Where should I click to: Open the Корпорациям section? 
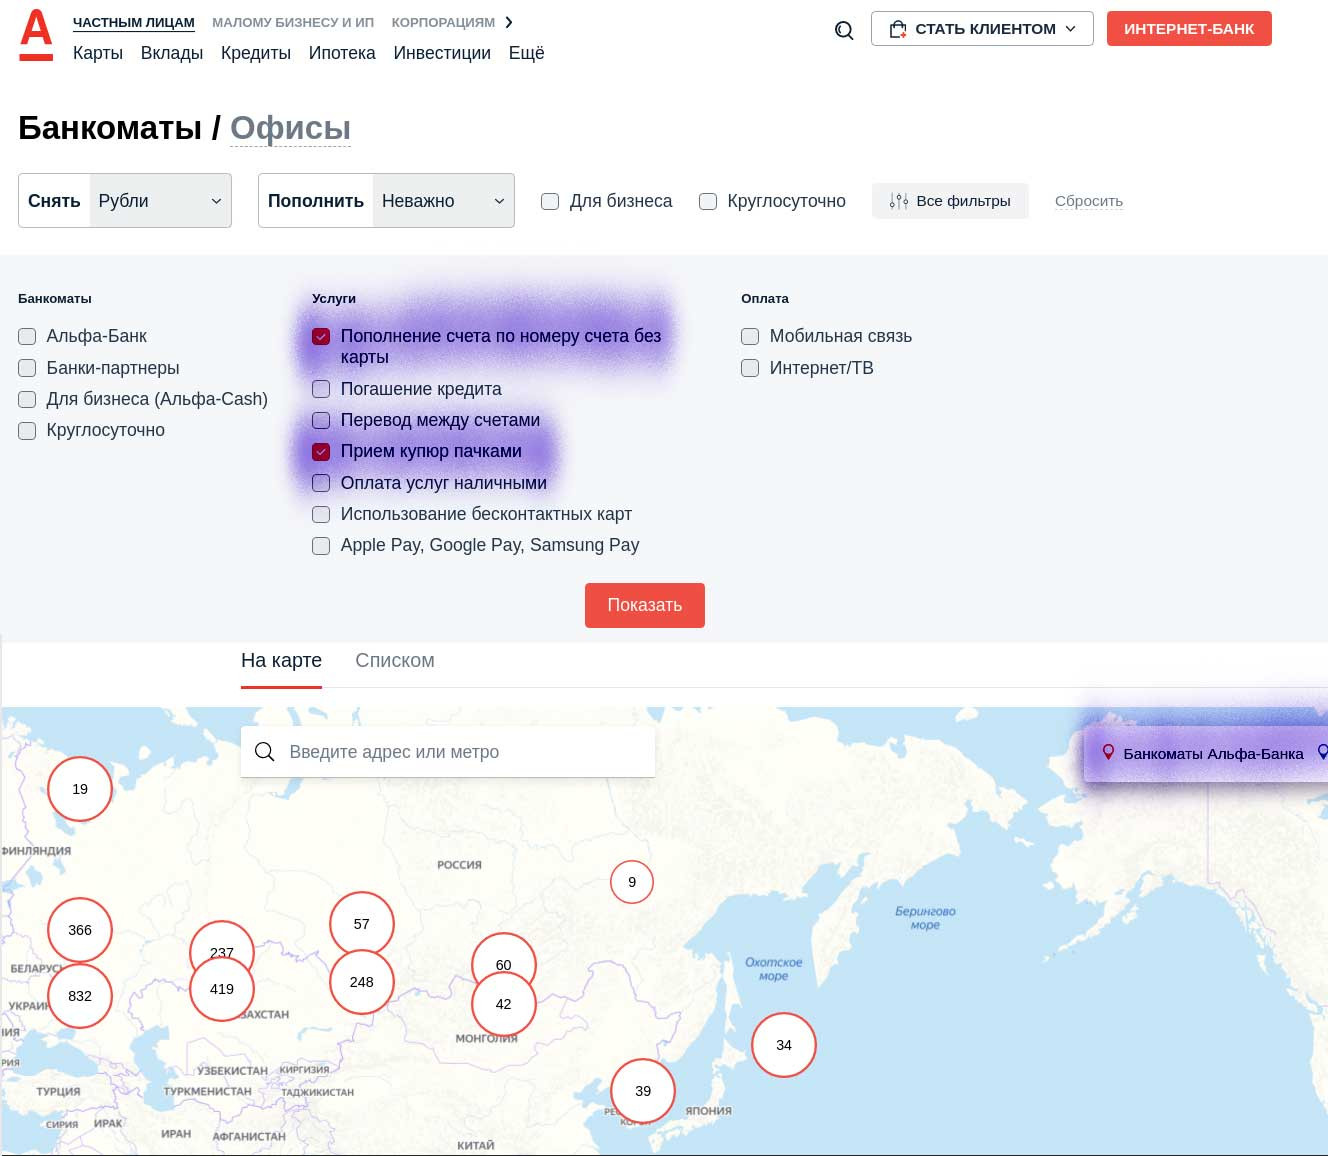443,22
